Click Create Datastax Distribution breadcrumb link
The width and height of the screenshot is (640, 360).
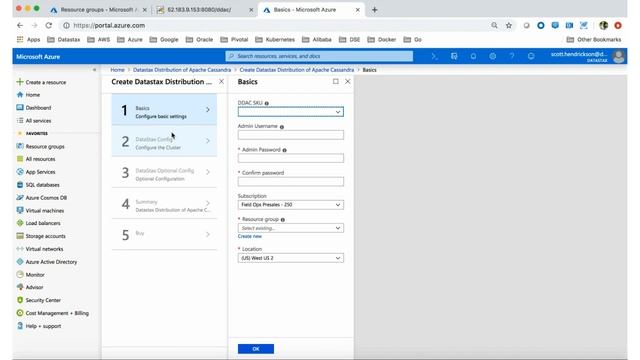297,70
